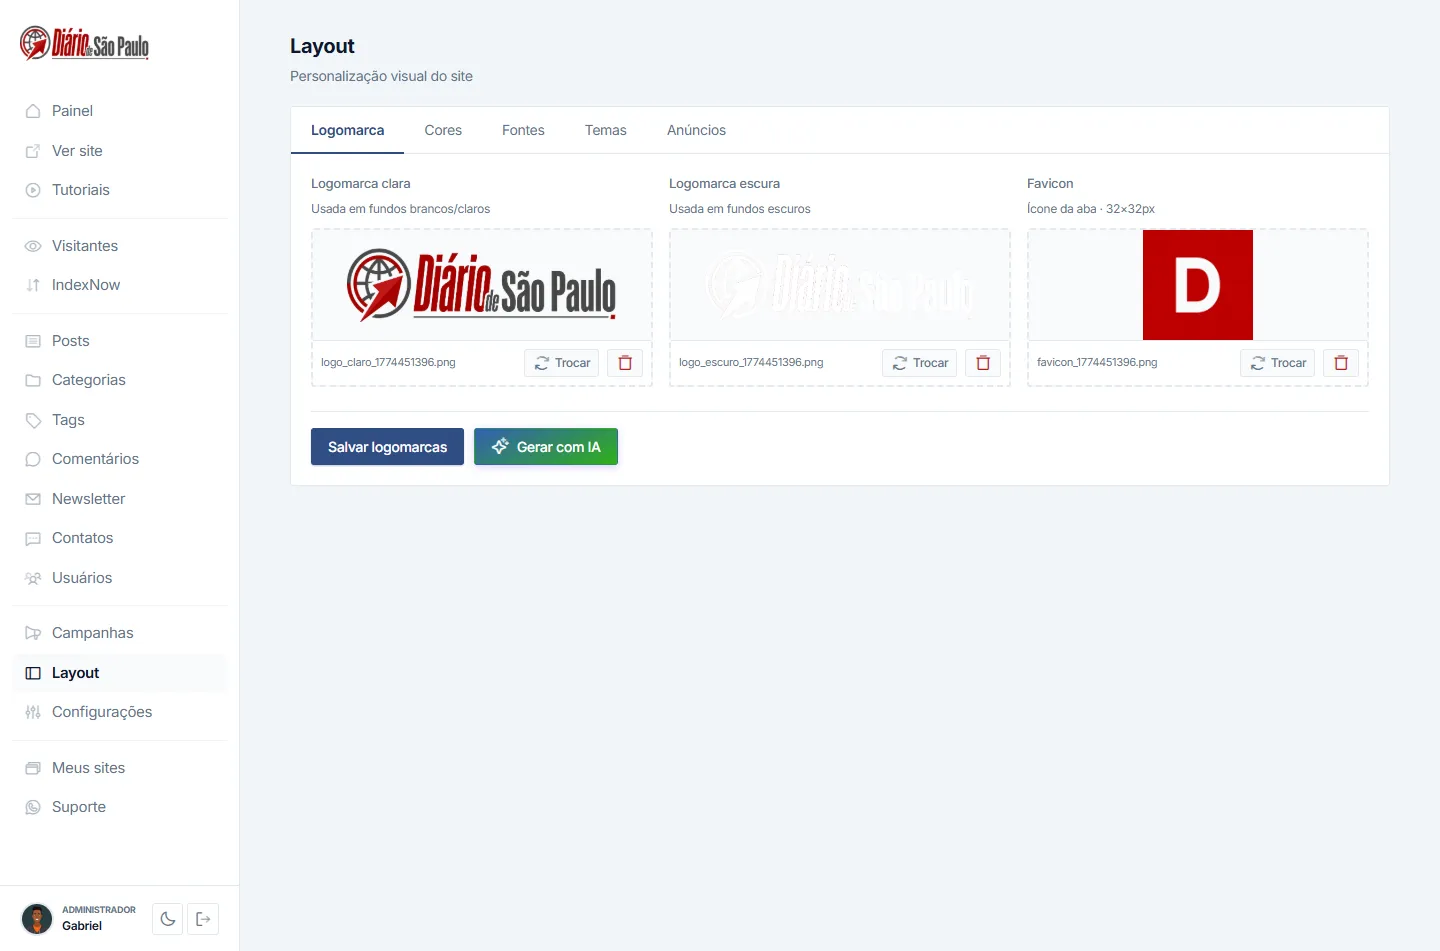Click the logo_escuro_1774451396.png filename
This screenshot has width=1440, height=951.
pyautogui.click(x=751, y=362)
